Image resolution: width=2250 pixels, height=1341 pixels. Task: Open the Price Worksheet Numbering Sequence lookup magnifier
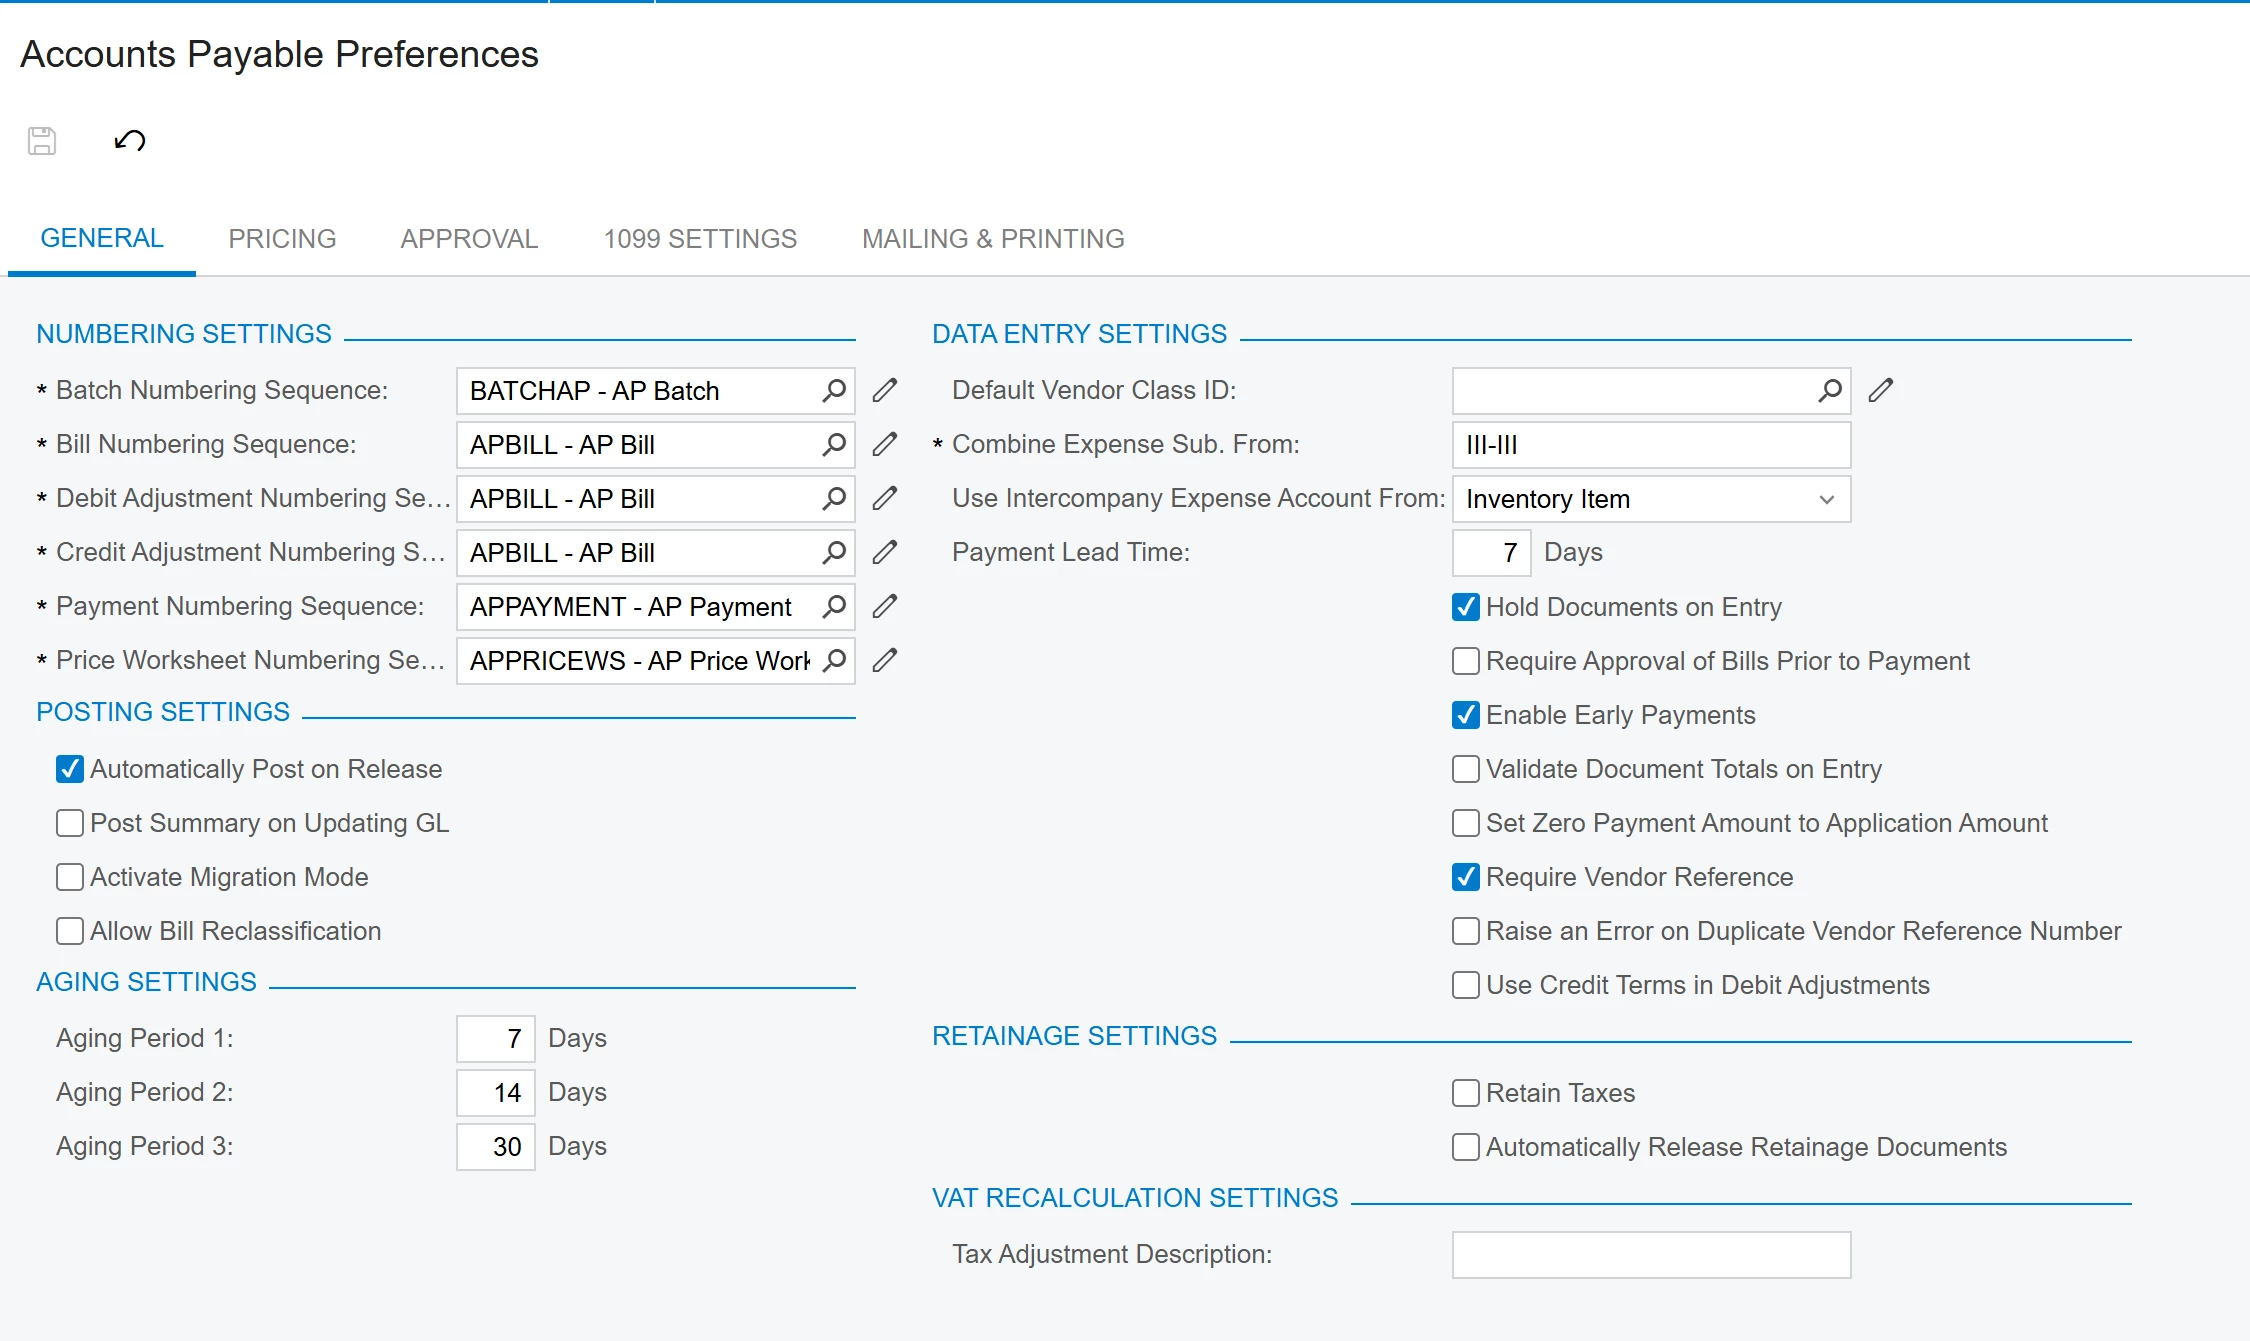(834, 660)
